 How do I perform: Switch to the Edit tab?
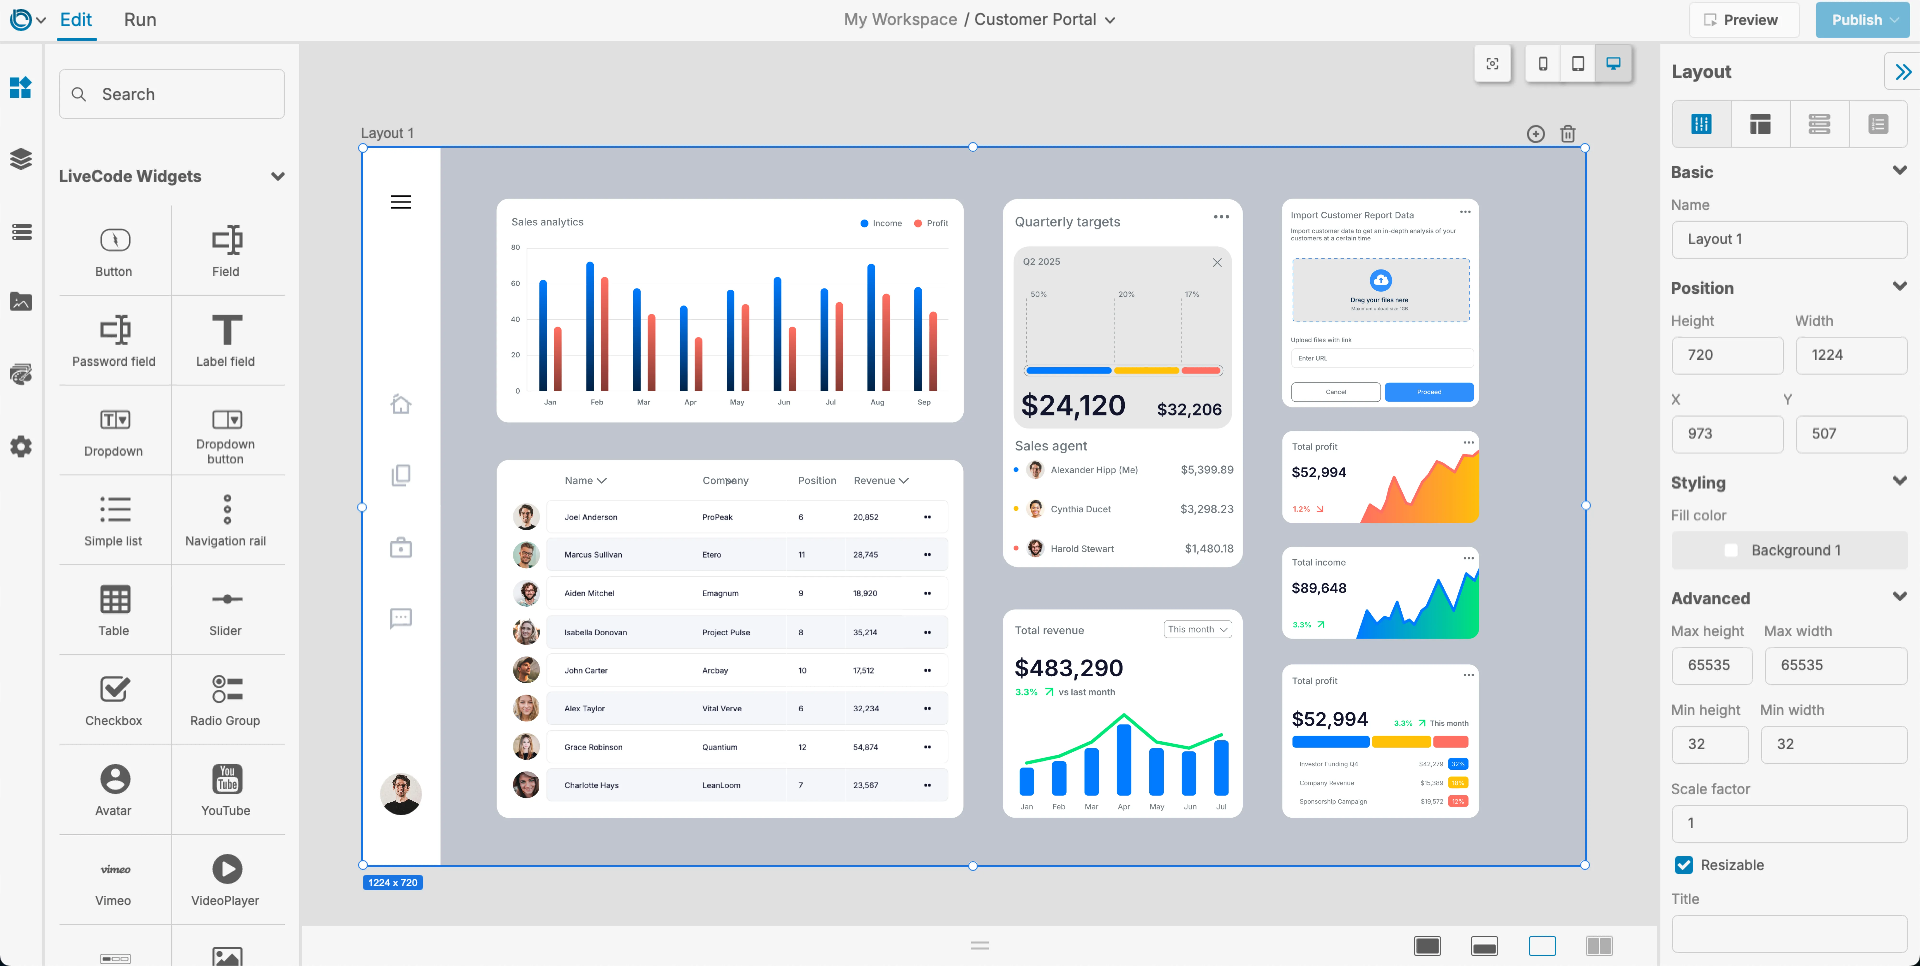(x=76, y=20)
